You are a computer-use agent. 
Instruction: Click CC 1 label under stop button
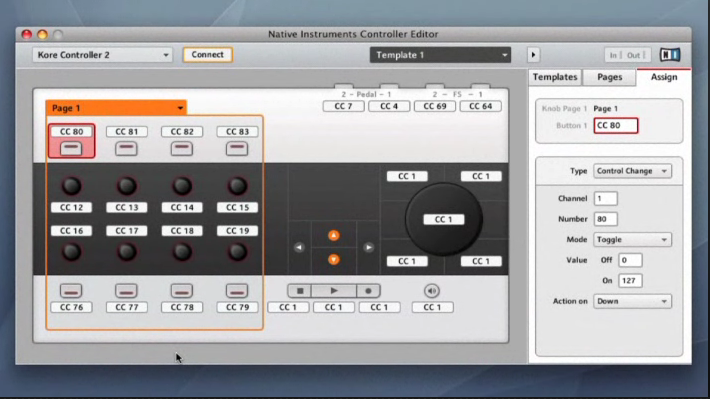[x=288, y=307]
